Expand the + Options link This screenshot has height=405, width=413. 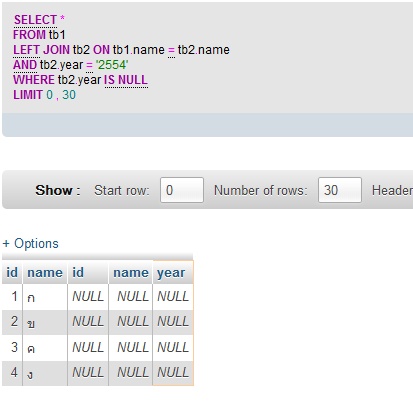click(31, 243)
